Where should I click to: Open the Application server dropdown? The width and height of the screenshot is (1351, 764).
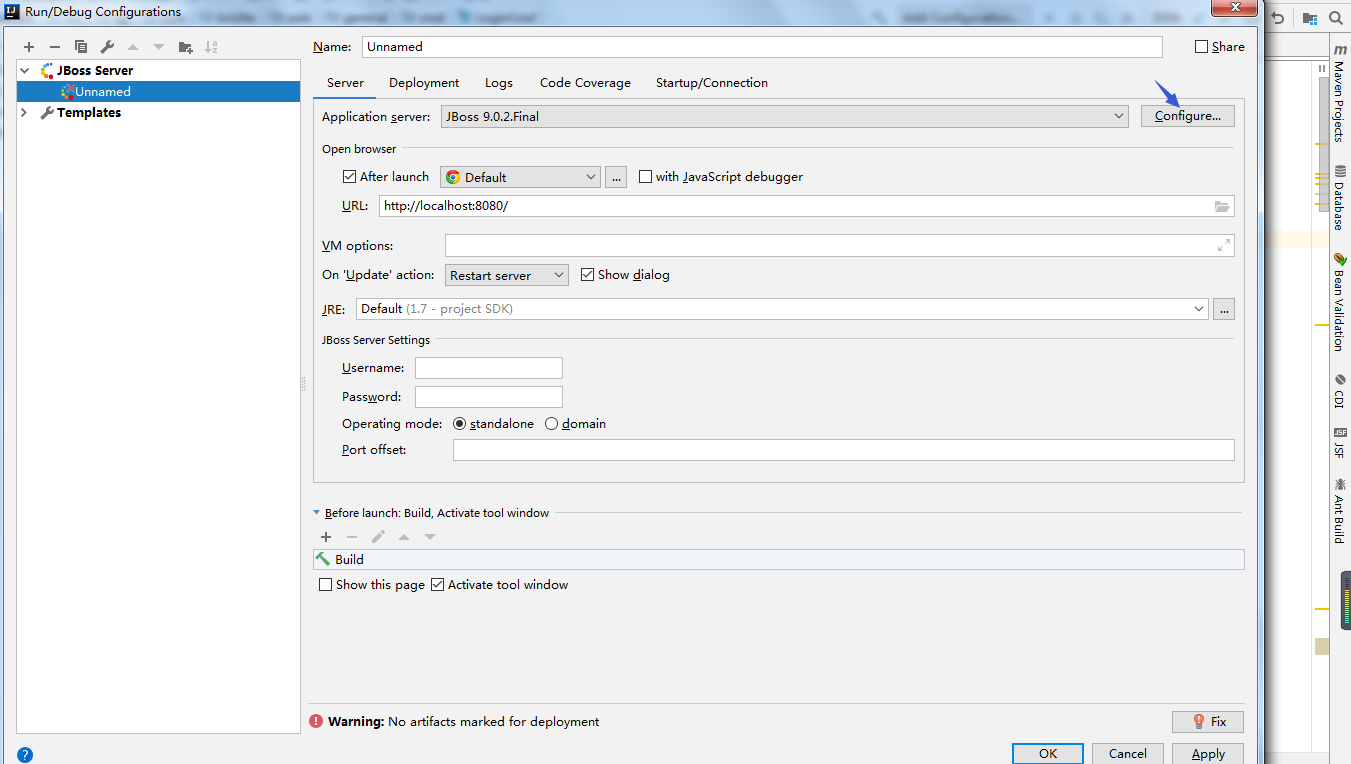click(785, 117)
